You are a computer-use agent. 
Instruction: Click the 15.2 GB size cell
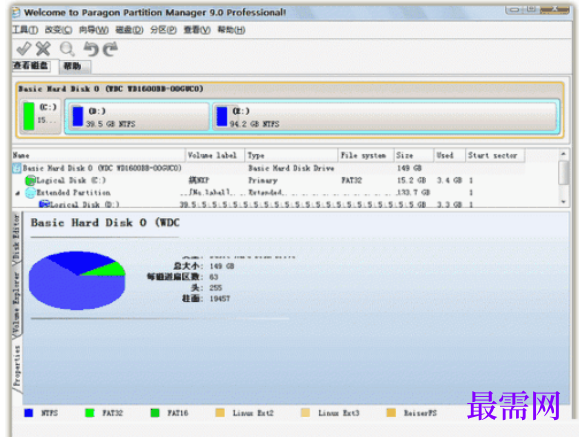[411, 180]
